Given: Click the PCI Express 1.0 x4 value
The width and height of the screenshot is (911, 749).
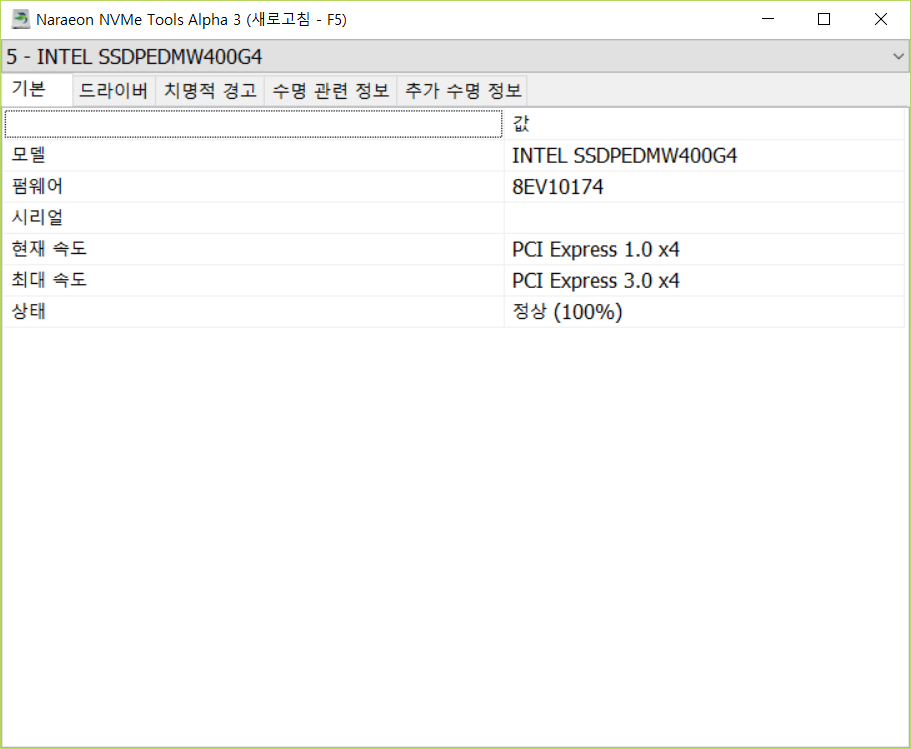Looking at the screenshot, I should pyautogui.click(x=596, y=250).
